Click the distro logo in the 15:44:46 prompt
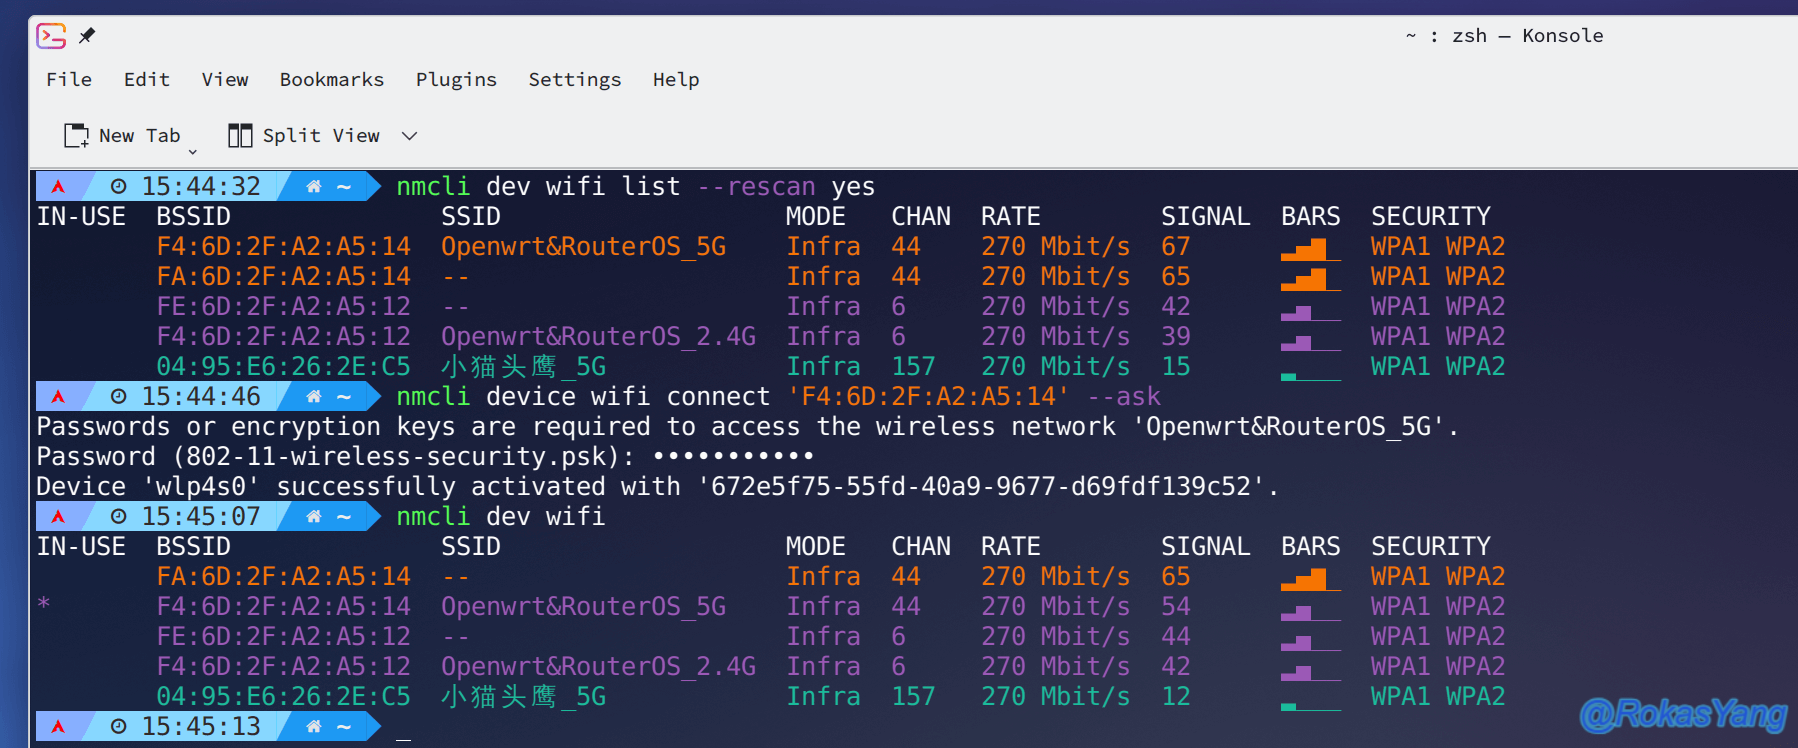The width and height of the screenshot is (1798, 748). (58, 396)
